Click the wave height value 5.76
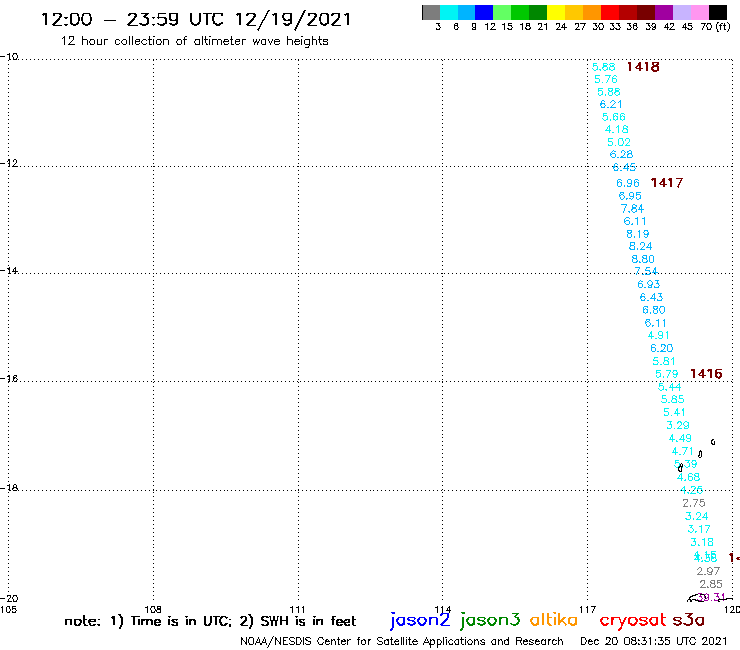The image size is (740, 650). point(606,79)
